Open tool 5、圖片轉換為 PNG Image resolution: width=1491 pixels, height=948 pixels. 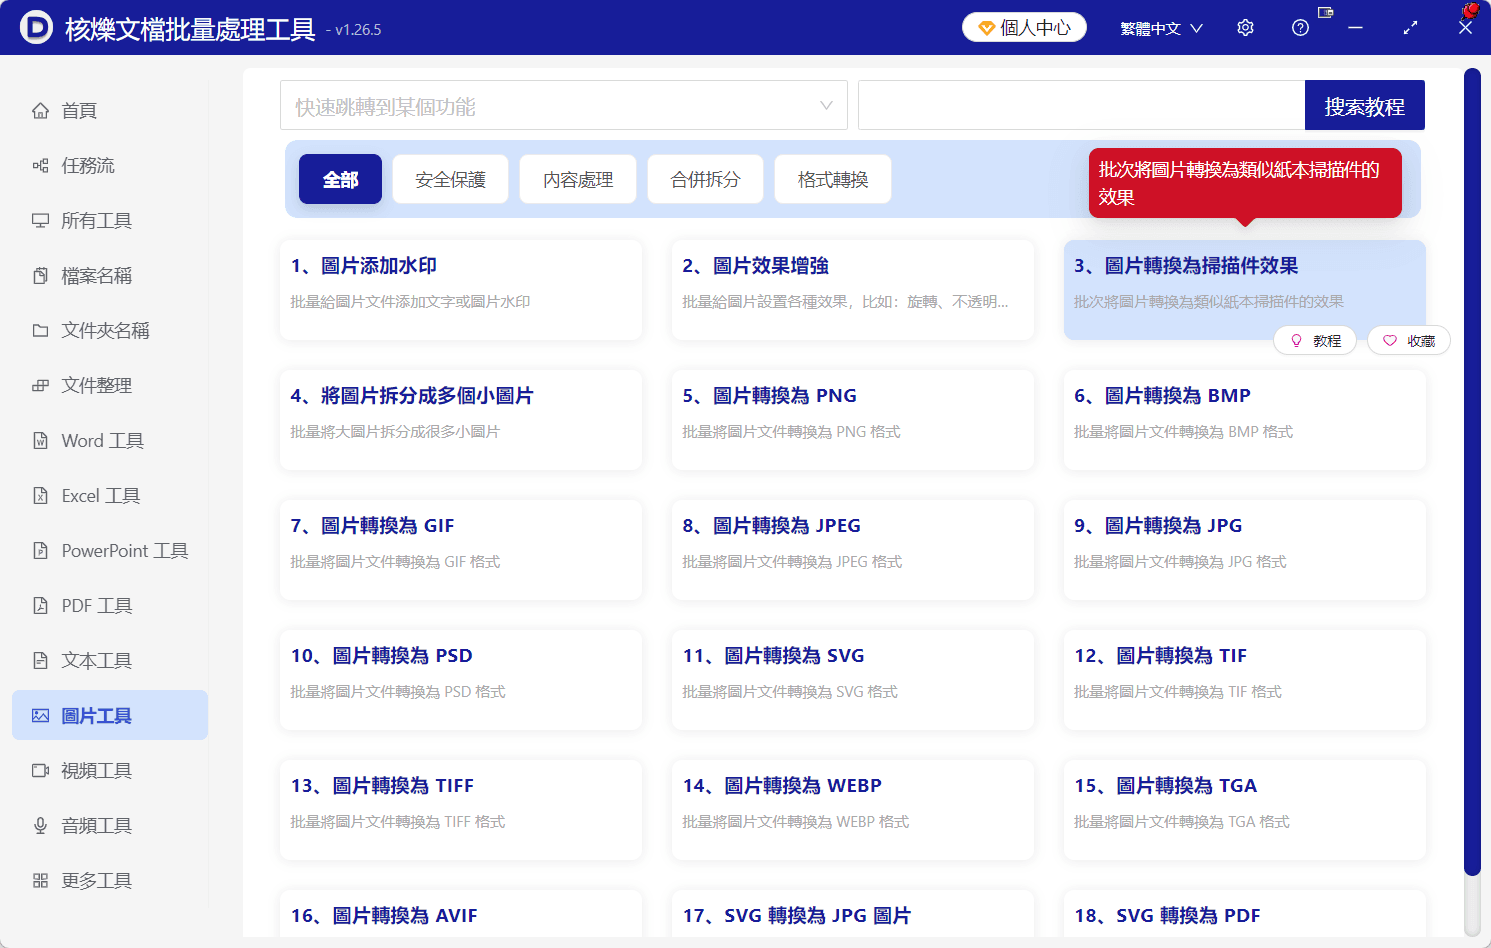point(853,420)
